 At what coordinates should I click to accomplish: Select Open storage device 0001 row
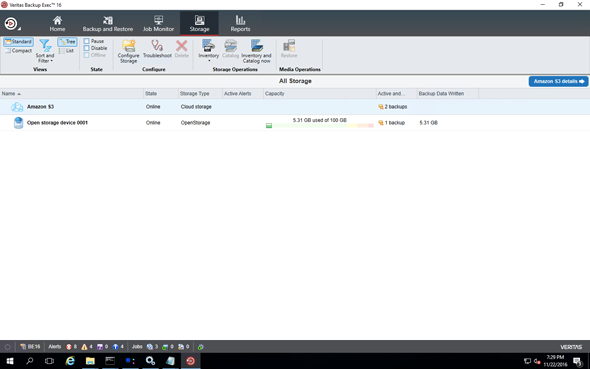pyautogui.click(x=295, y=123)
